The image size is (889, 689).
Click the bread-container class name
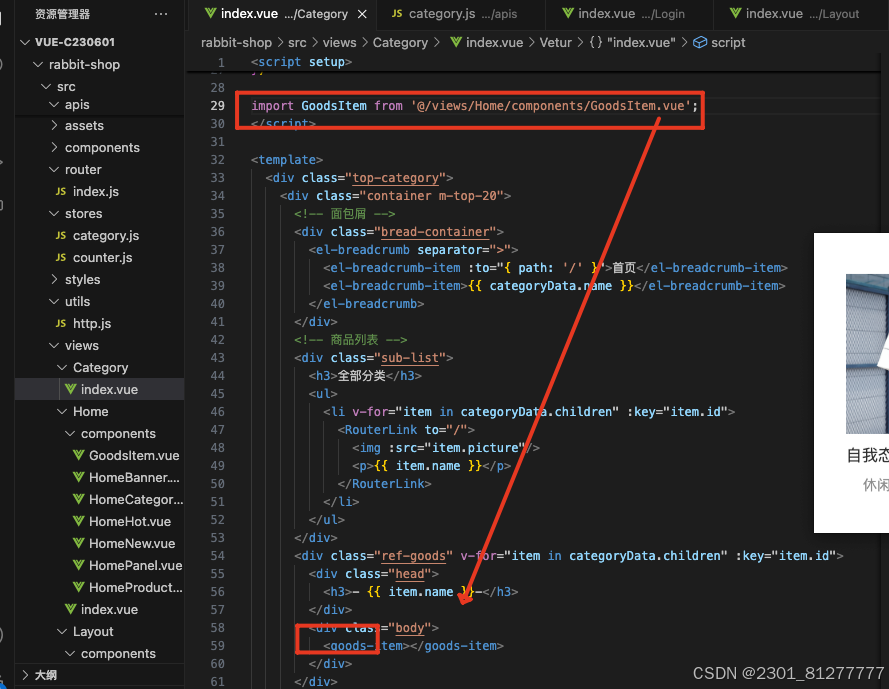[435, 231]
